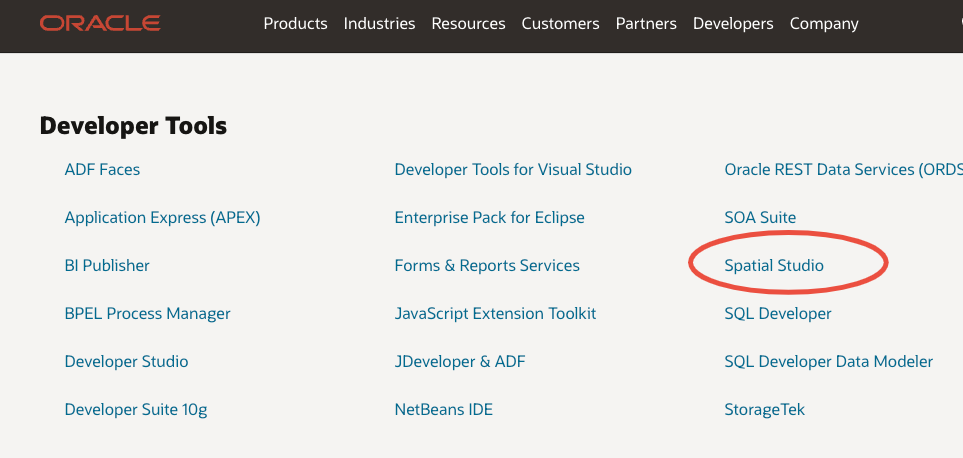Screen dimensions: 963x458
Task: Open the Partners menu
Action: pos(646,23)
